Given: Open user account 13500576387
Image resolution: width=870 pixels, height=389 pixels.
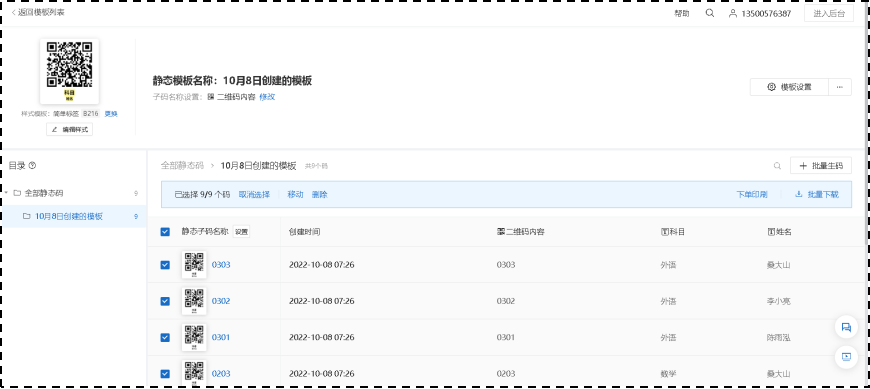Looking at the screenshot, I should tap(760, 14).
